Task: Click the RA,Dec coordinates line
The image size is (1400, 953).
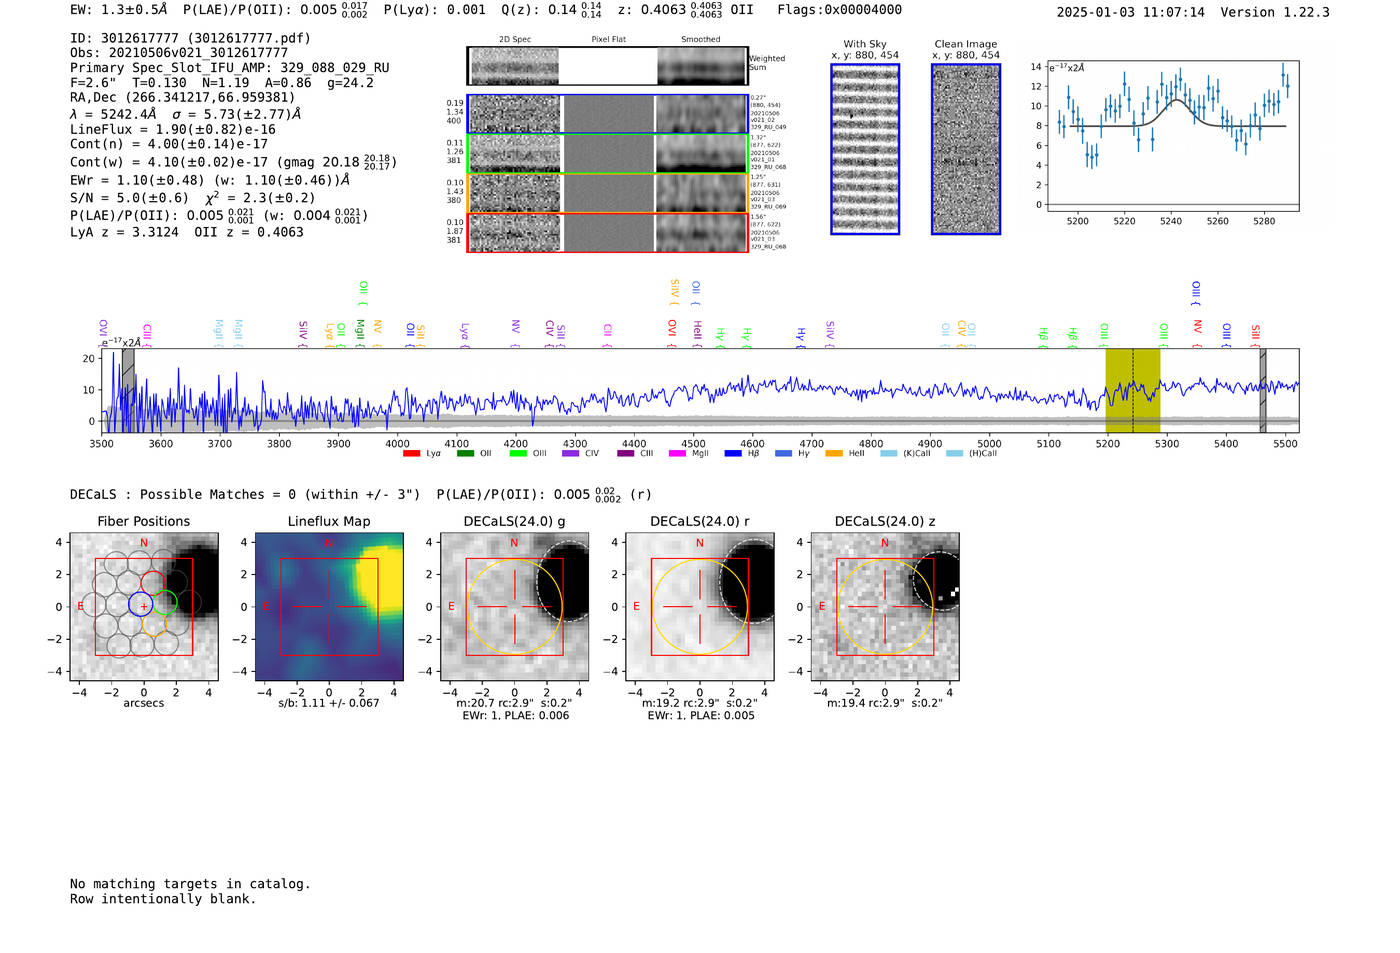Action: point(183,97)
